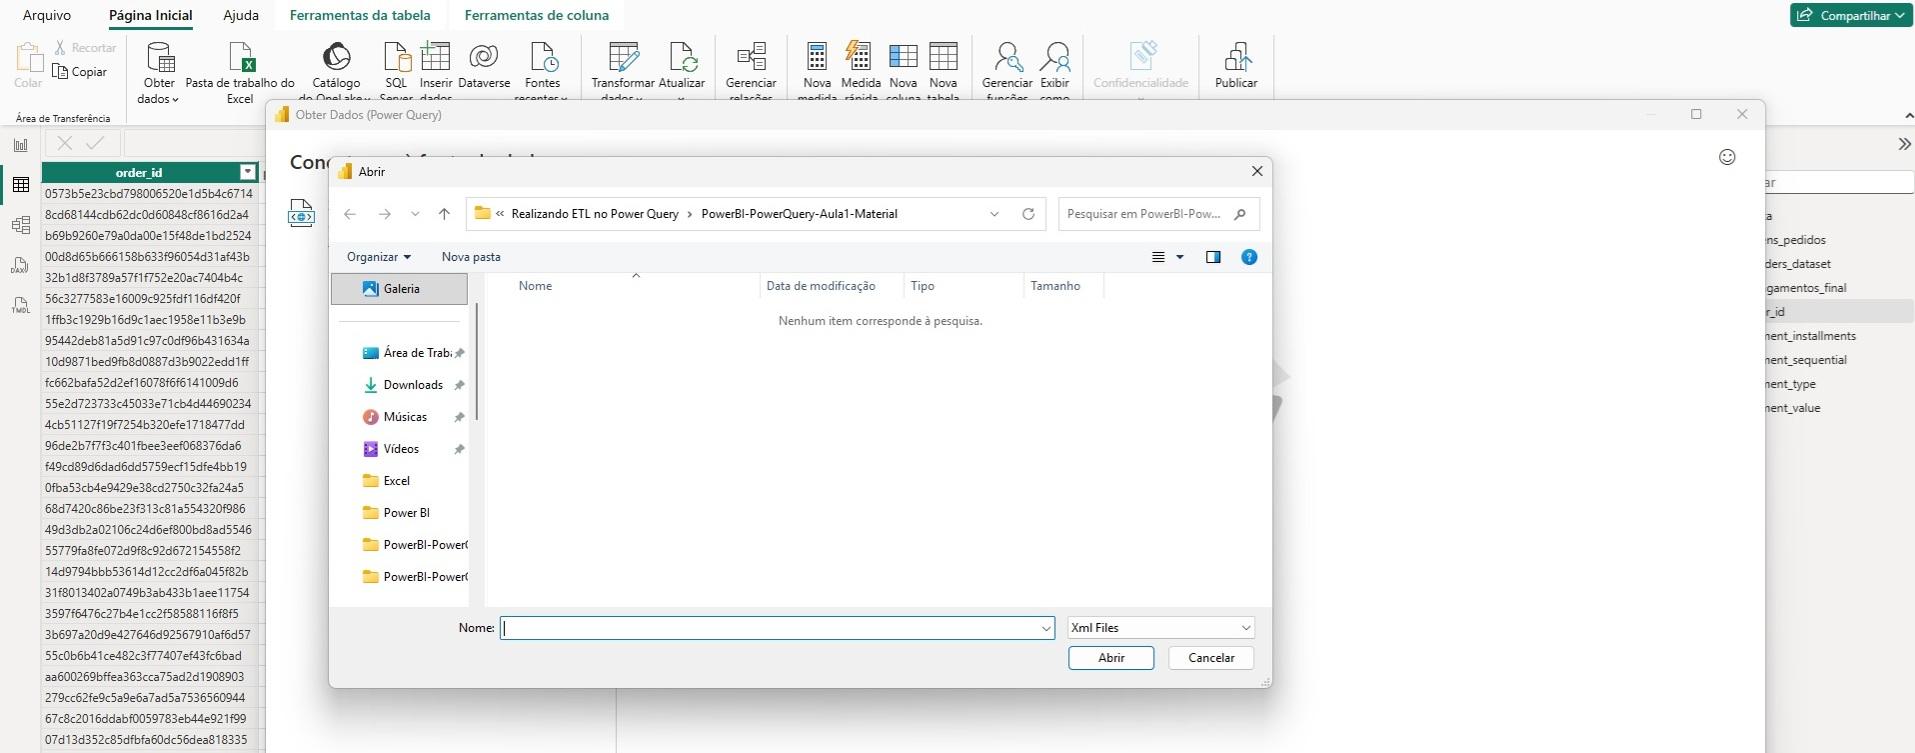Click the Abrir button to open file
This screenshot has height=753, width=1915.
(x=1111, y=658)
